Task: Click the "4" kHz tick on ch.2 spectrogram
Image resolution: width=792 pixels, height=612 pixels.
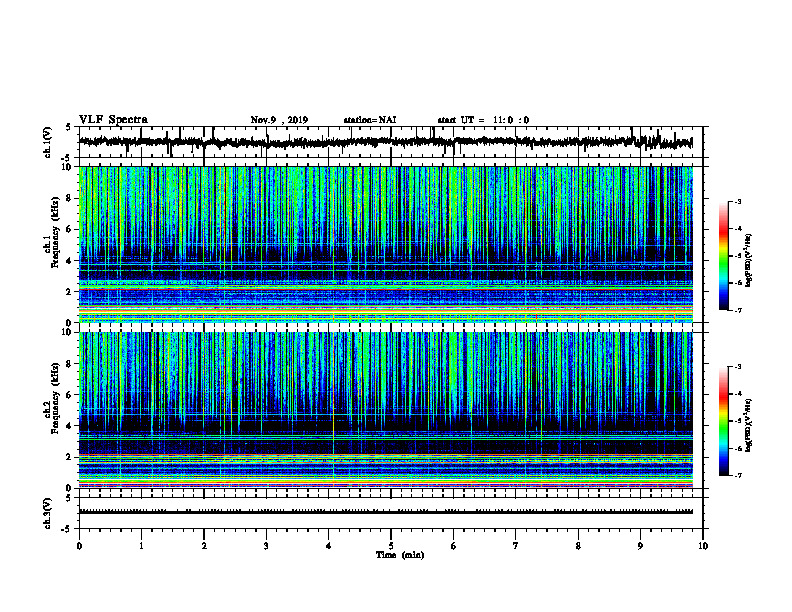Action: 70,426
